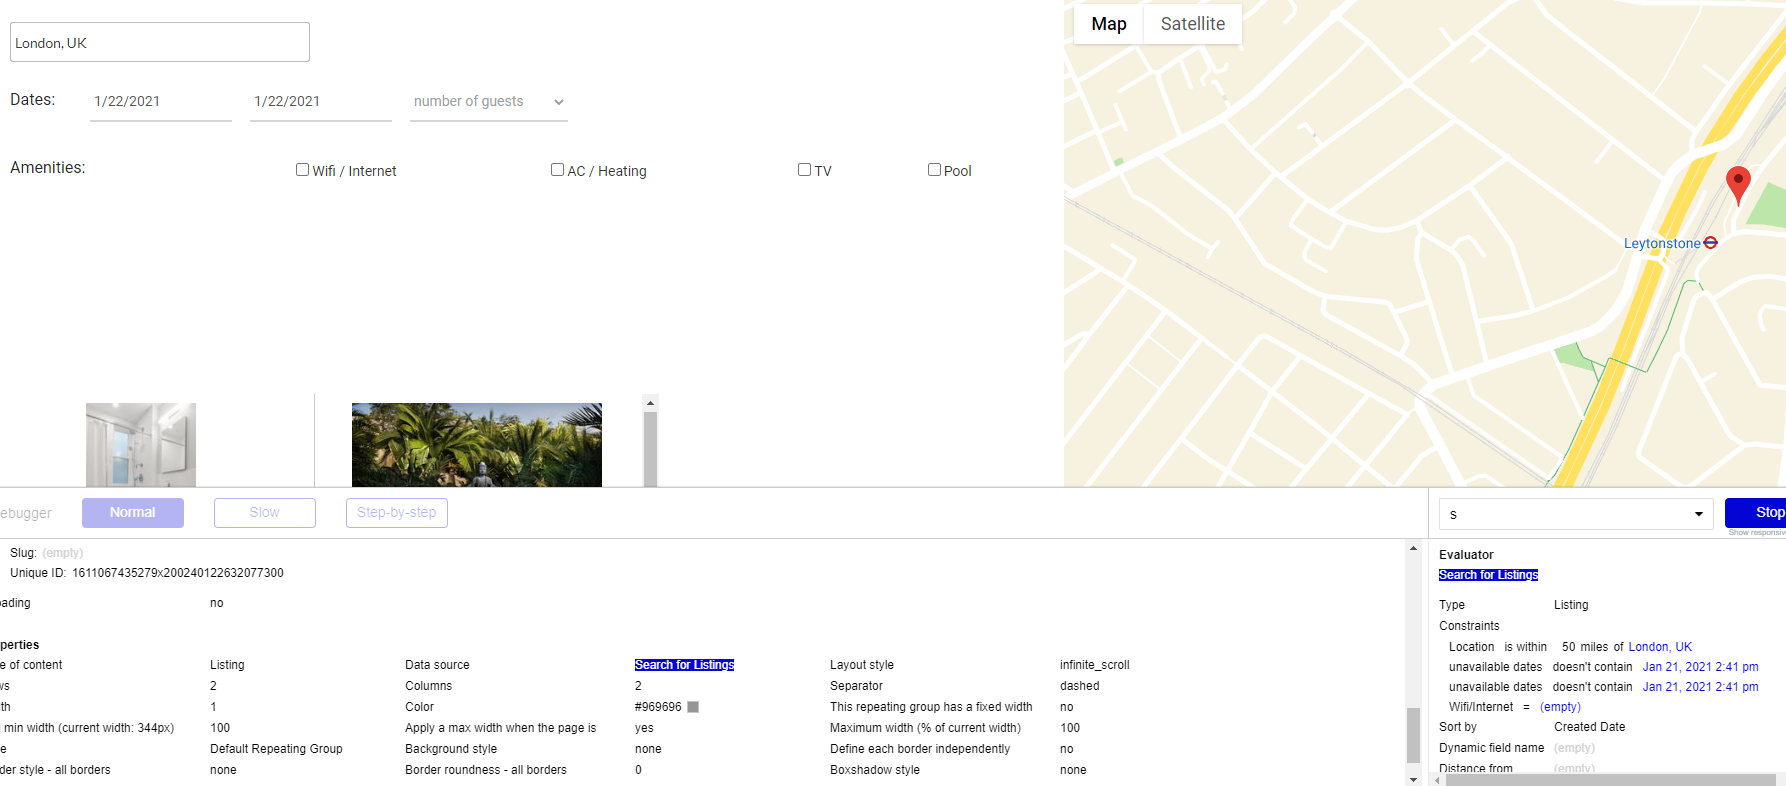Click the Wifi/Internet (empty) constraint value
This screenshot has height=786, width=1786.
coord(1560,707)
